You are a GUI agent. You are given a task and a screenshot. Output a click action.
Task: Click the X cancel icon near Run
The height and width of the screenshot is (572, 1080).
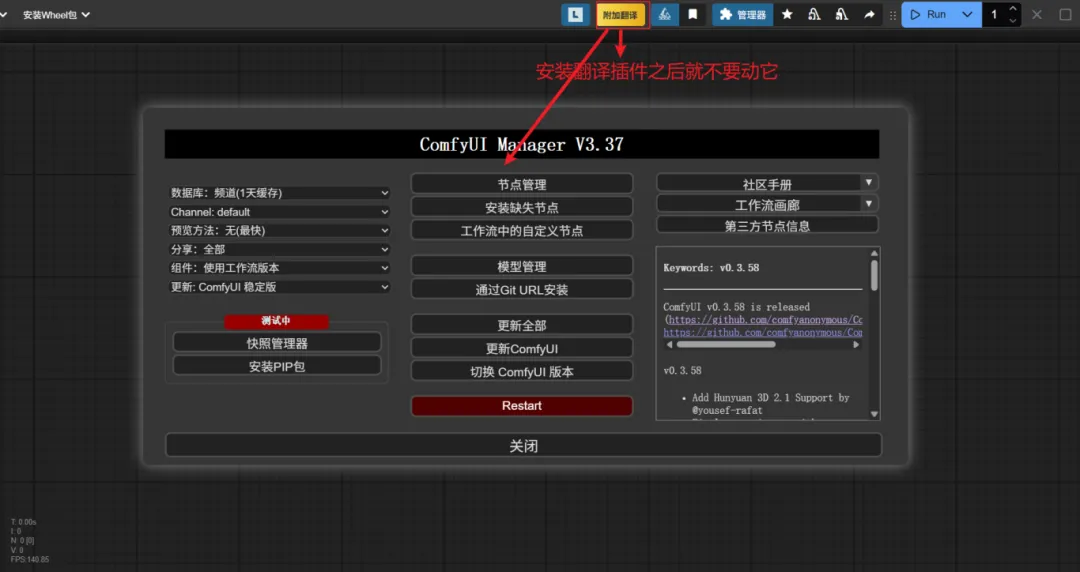[1037, 14]
